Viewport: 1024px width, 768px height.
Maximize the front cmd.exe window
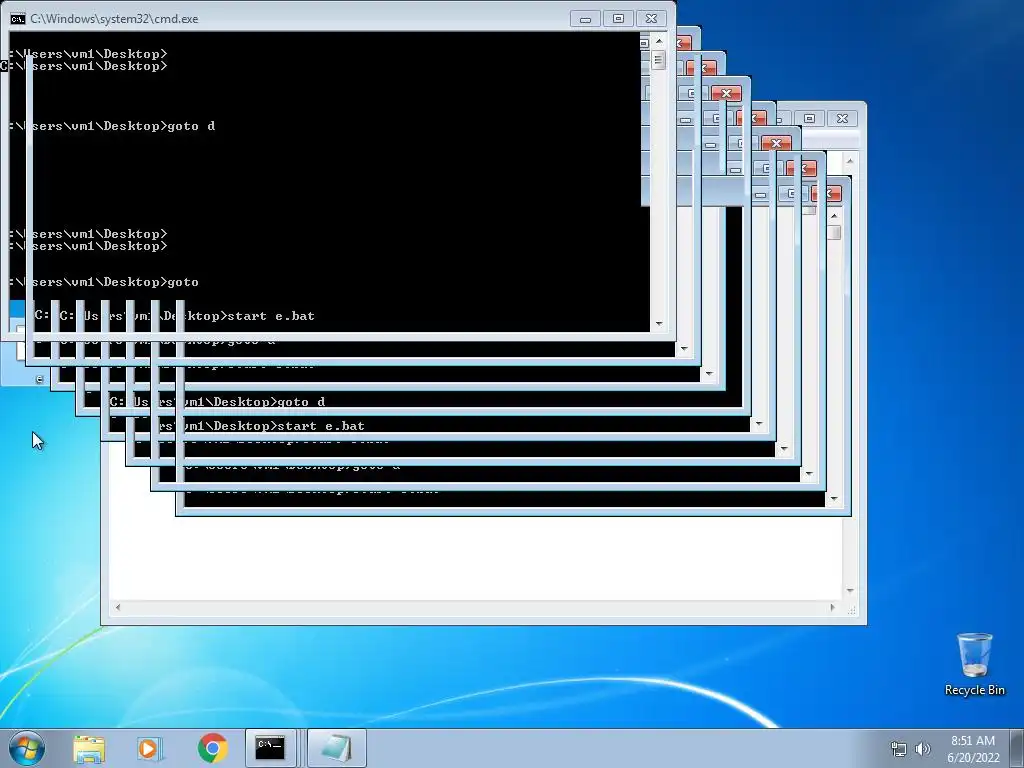[618, 19]
